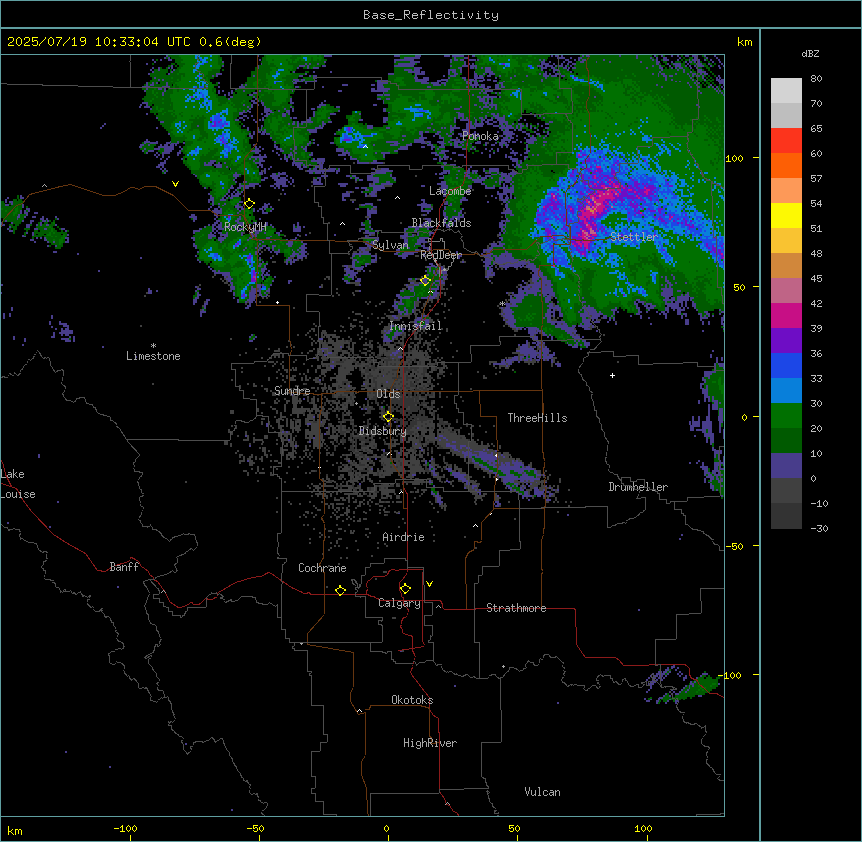The height and width of the screenshot is (842, 862).
Task: Click the Cochrane town label
Action: [322, 568]
